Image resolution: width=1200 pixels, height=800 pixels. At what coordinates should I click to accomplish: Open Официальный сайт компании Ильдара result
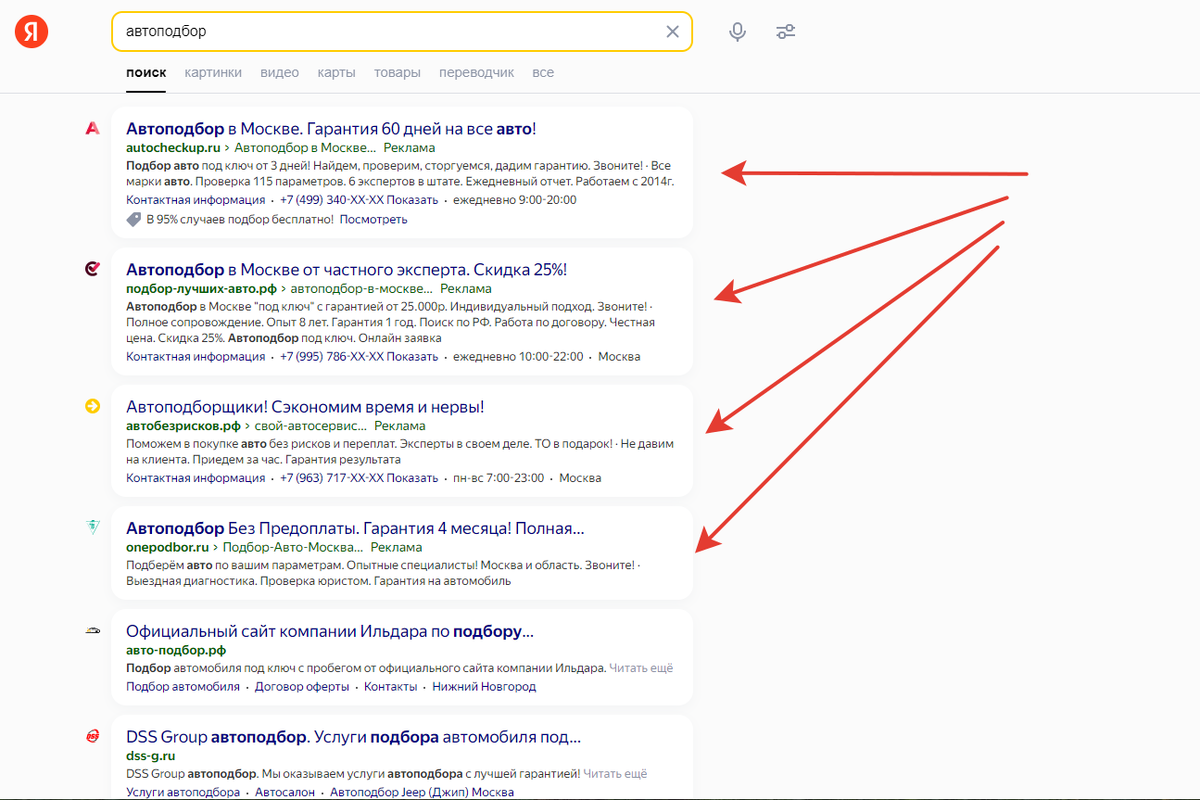coord(330,631)
